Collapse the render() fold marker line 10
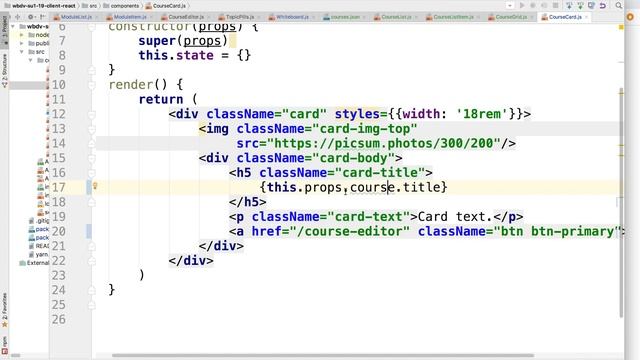The width and height of the screenshot is (640, 360). click(x=92, y=85)
